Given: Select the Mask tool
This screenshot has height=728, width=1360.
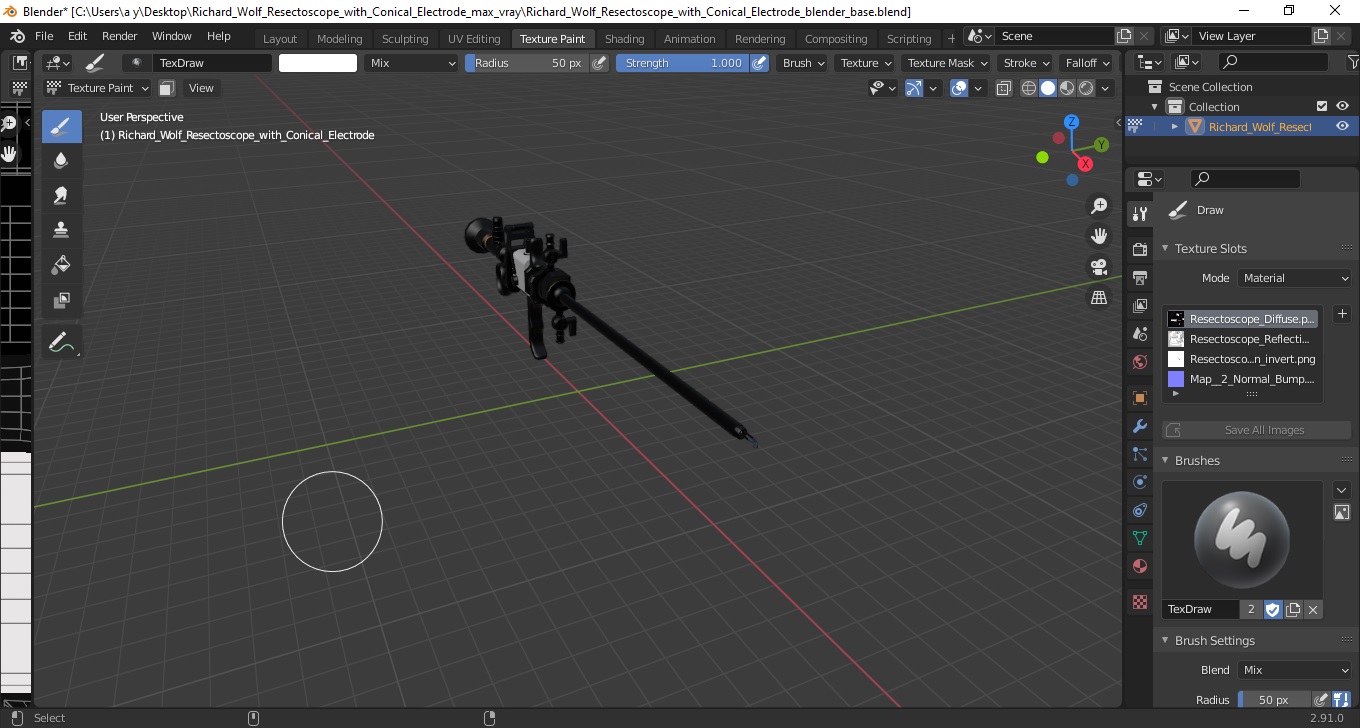Looking at the screenshot, I should [x=61, y=299].
